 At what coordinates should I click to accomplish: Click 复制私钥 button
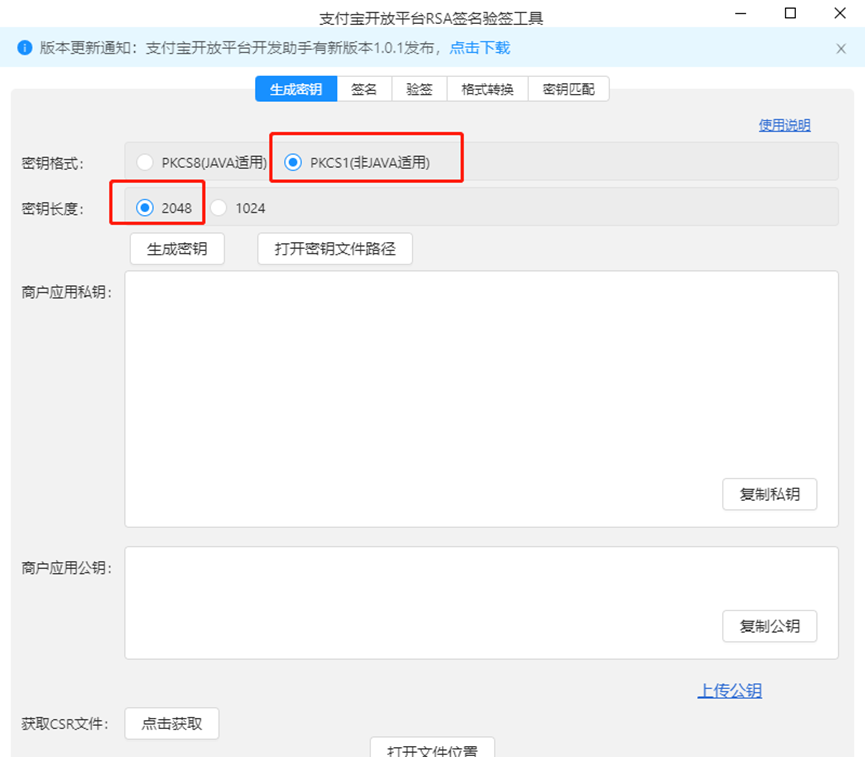770,494
